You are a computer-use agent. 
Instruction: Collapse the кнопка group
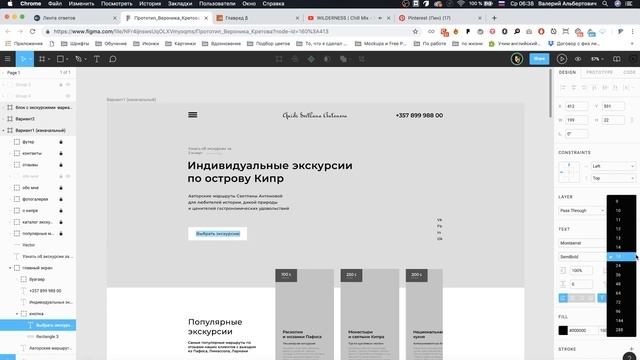coord(17,314)
